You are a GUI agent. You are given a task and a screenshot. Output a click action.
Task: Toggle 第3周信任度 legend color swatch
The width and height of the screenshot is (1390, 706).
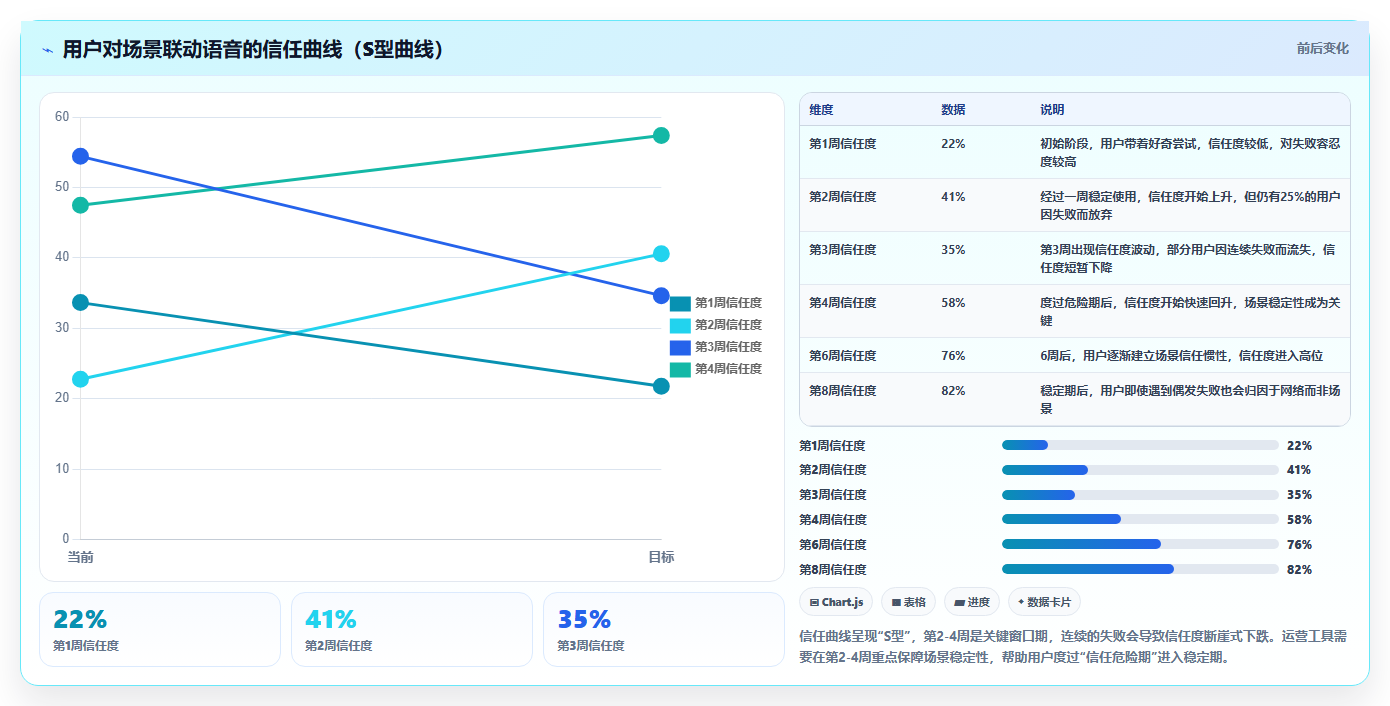point(680,347)
